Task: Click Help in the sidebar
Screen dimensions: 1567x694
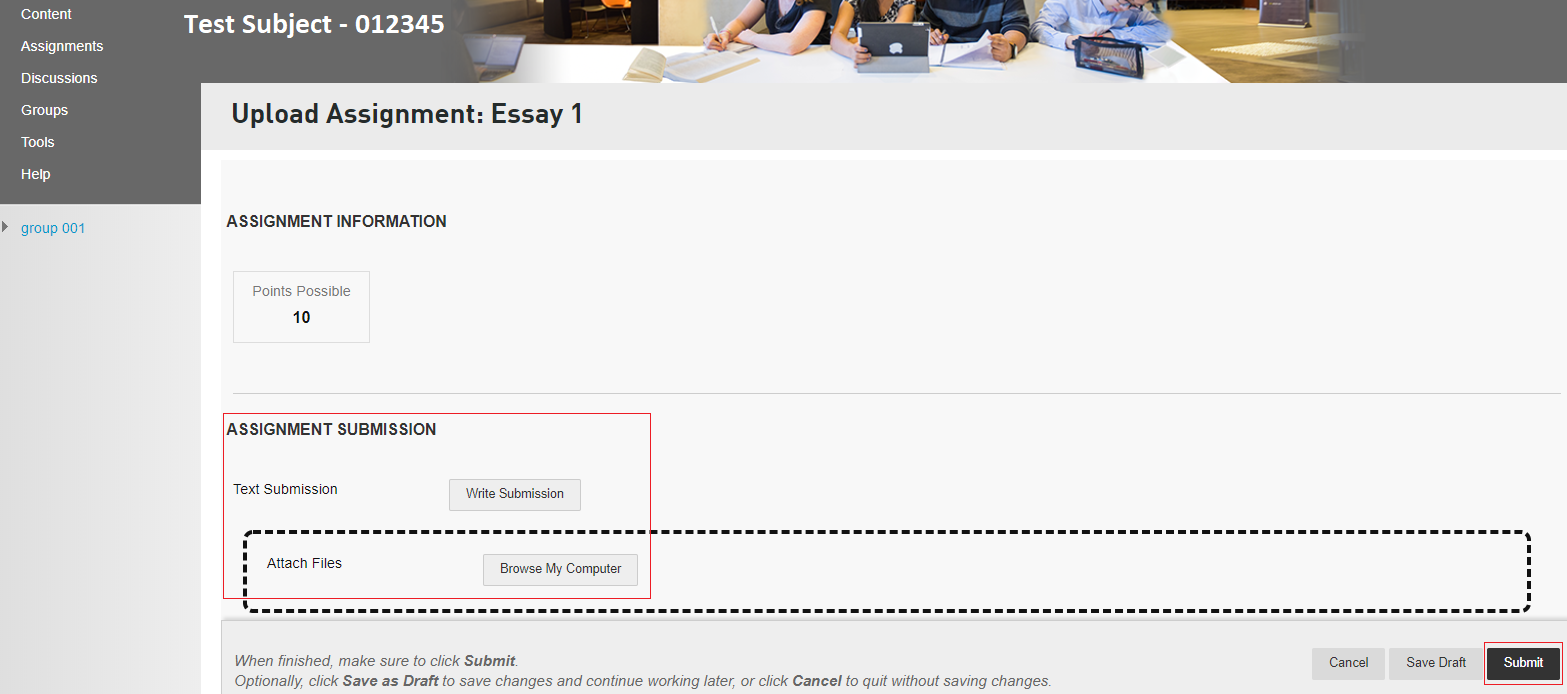Action: click(35, 174)
